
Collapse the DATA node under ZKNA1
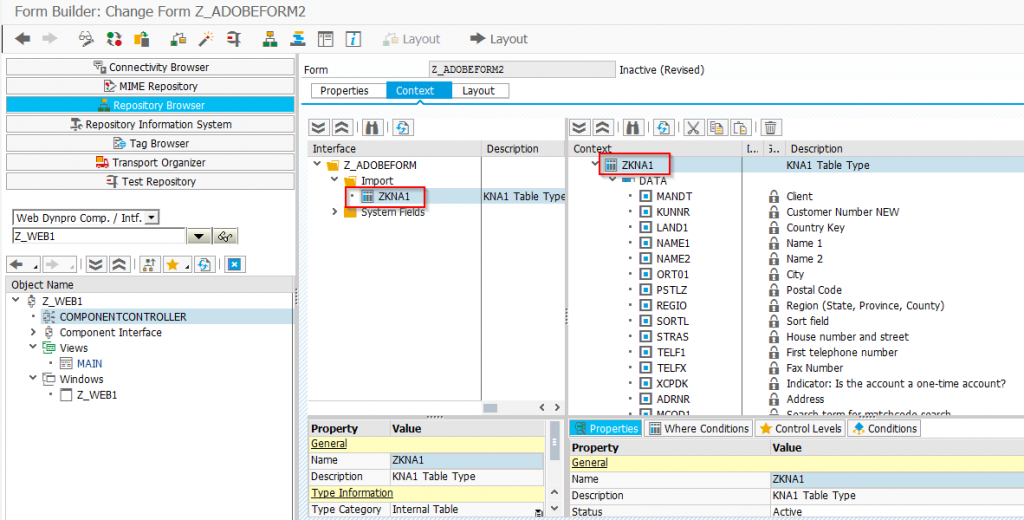click(x=613, y=180)
